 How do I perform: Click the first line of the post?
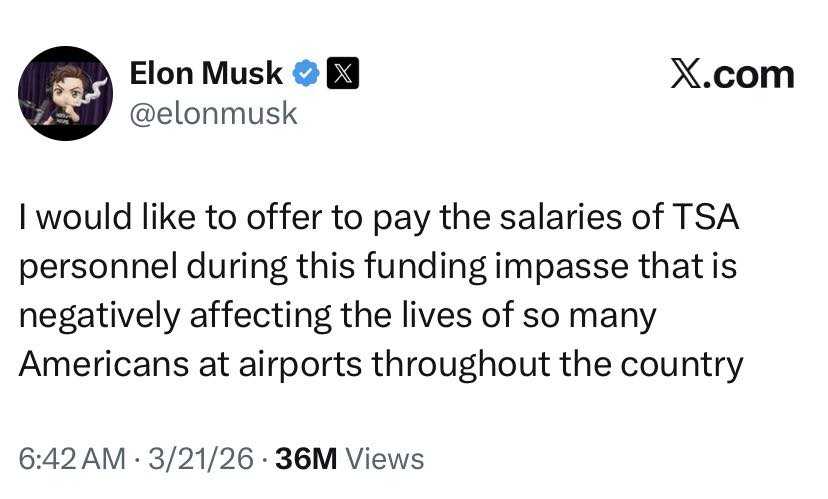click(379, 219)
